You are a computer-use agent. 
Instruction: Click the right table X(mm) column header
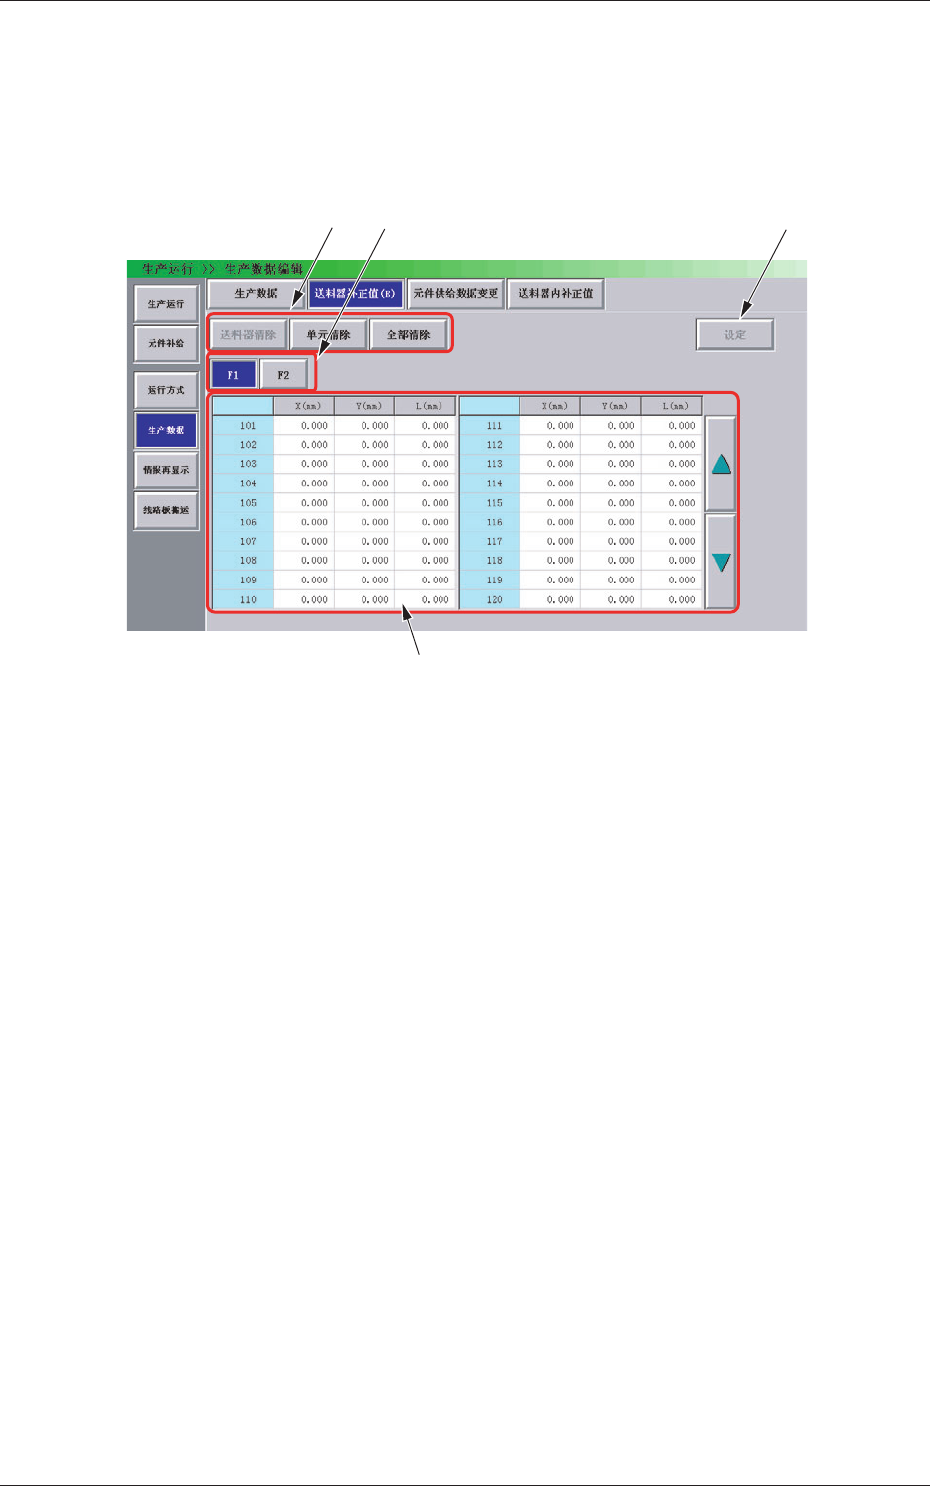pyautogui.click(x=550, y=406)
